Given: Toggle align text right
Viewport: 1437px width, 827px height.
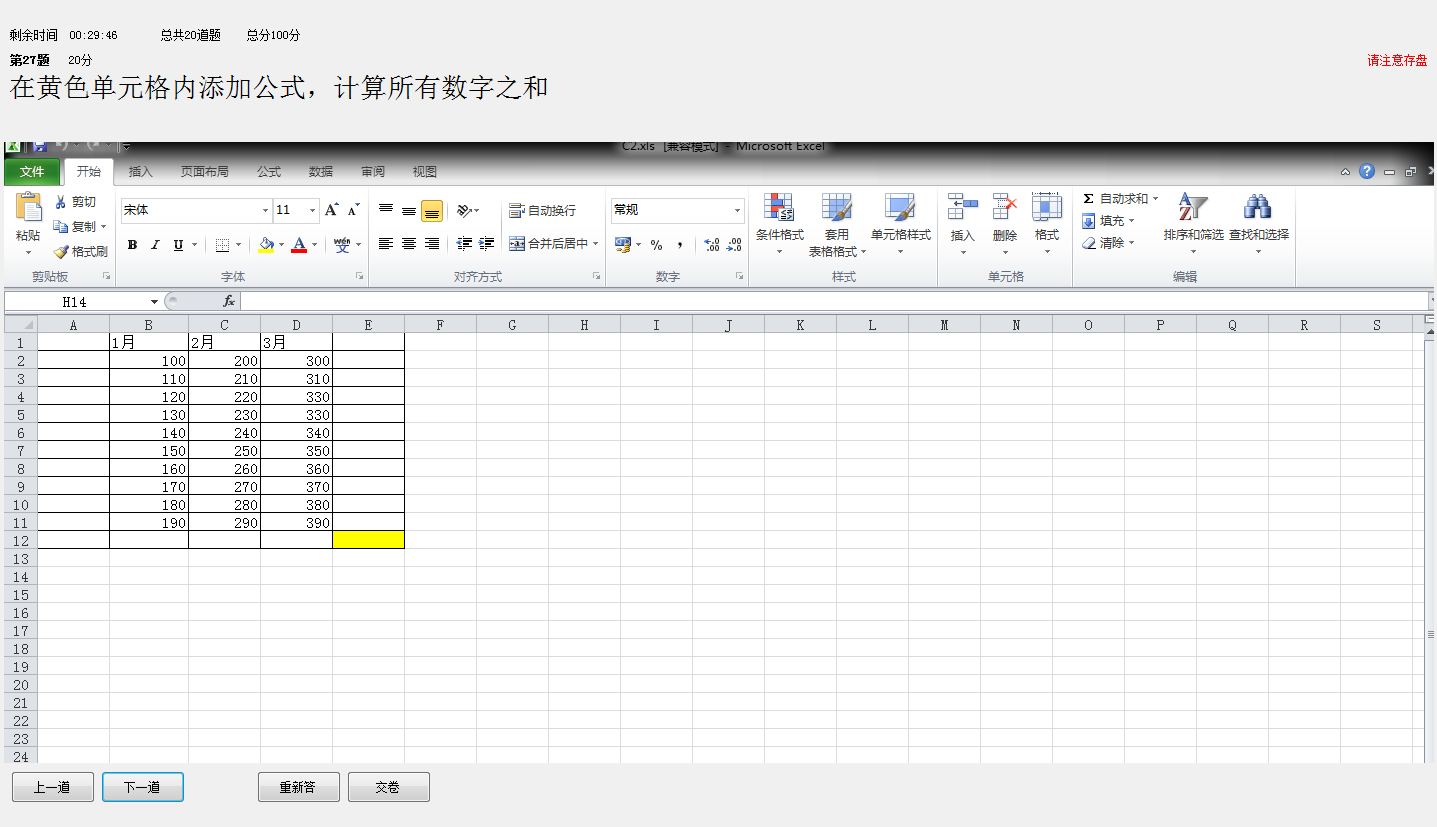Looking at the screenshot, I should pos(432,244).
